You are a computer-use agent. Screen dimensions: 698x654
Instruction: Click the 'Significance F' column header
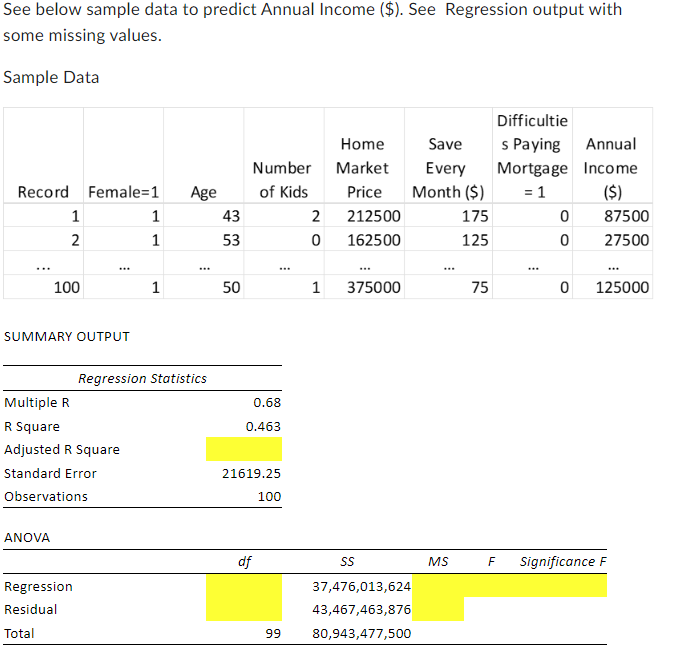coord(563,562)
